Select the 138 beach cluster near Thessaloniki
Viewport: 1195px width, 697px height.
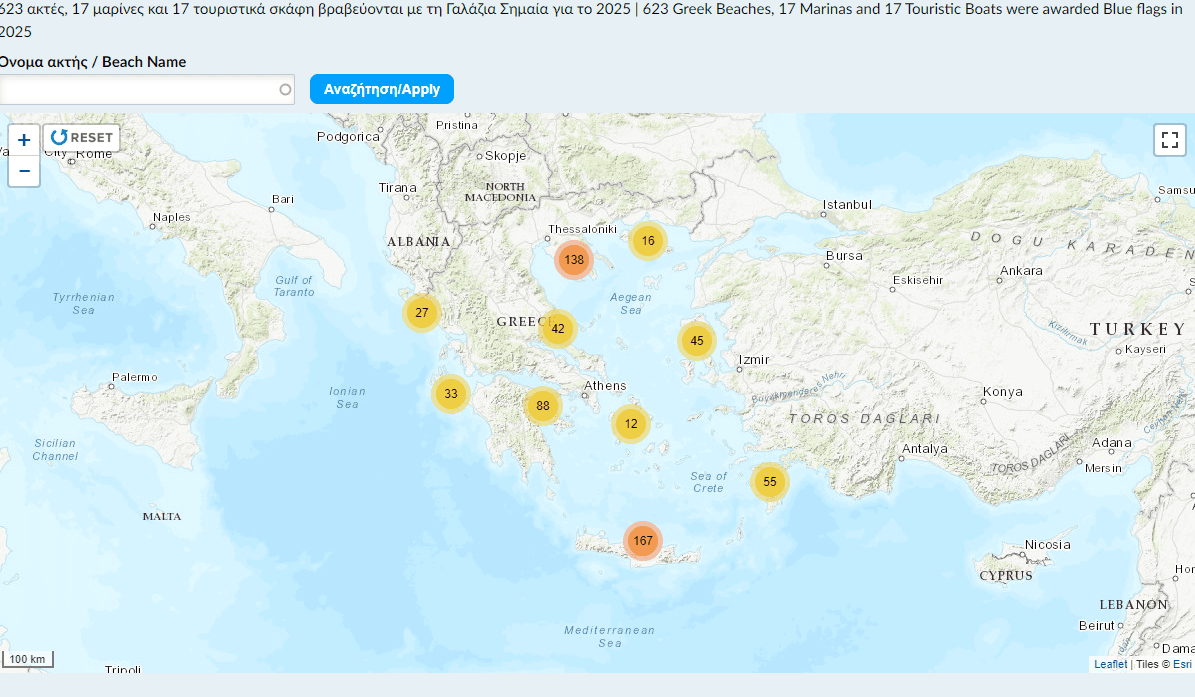572,259
